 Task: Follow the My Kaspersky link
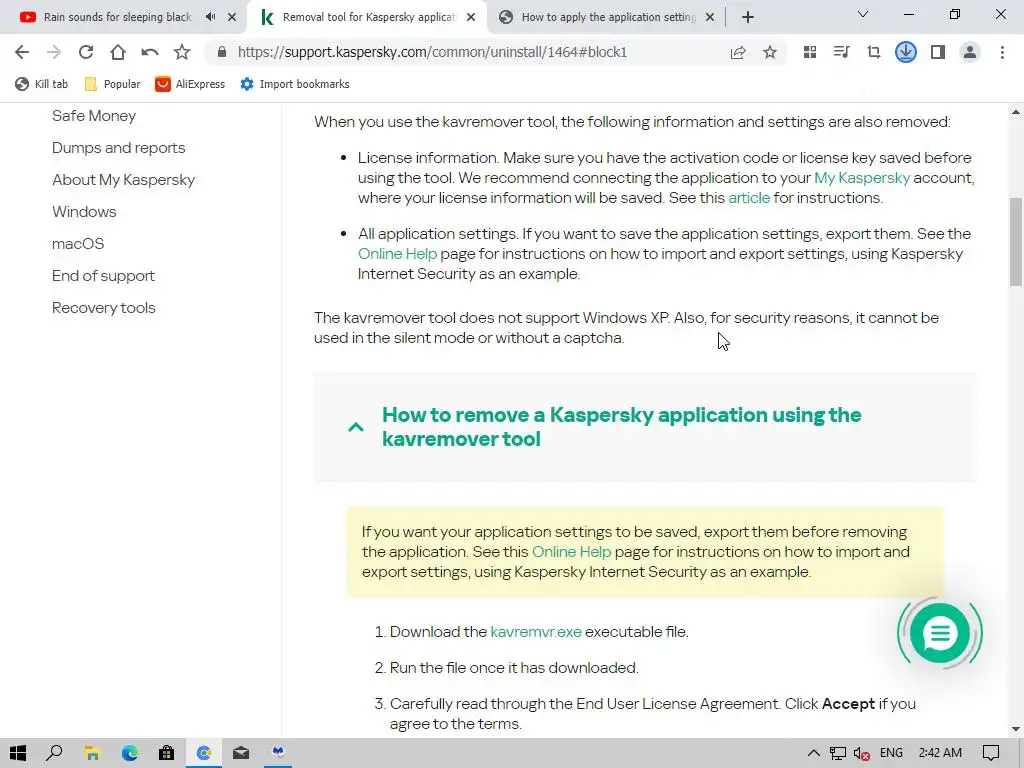click(861, 178)
